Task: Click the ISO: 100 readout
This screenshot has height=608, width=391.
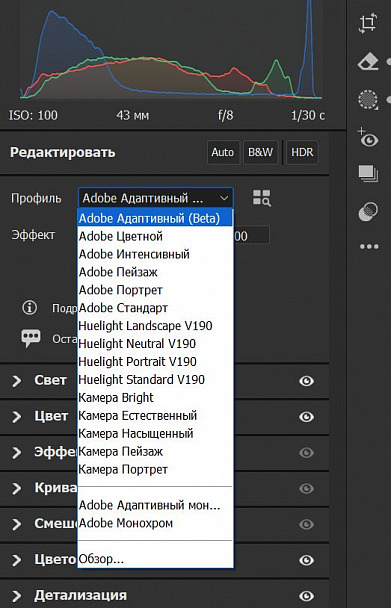Action: (33, 115)
